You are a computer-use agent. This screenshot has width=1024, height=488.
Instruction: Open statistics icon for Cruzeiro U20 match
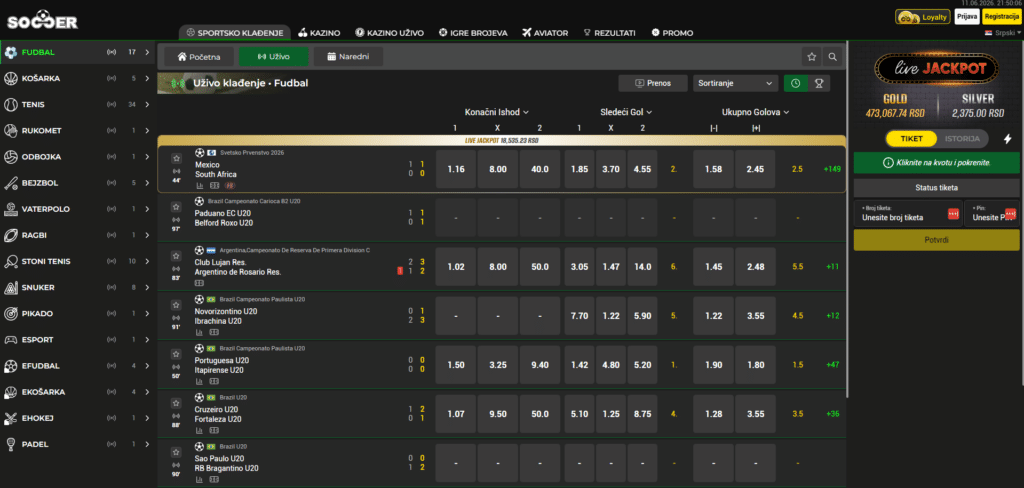[x=200, y=430]
